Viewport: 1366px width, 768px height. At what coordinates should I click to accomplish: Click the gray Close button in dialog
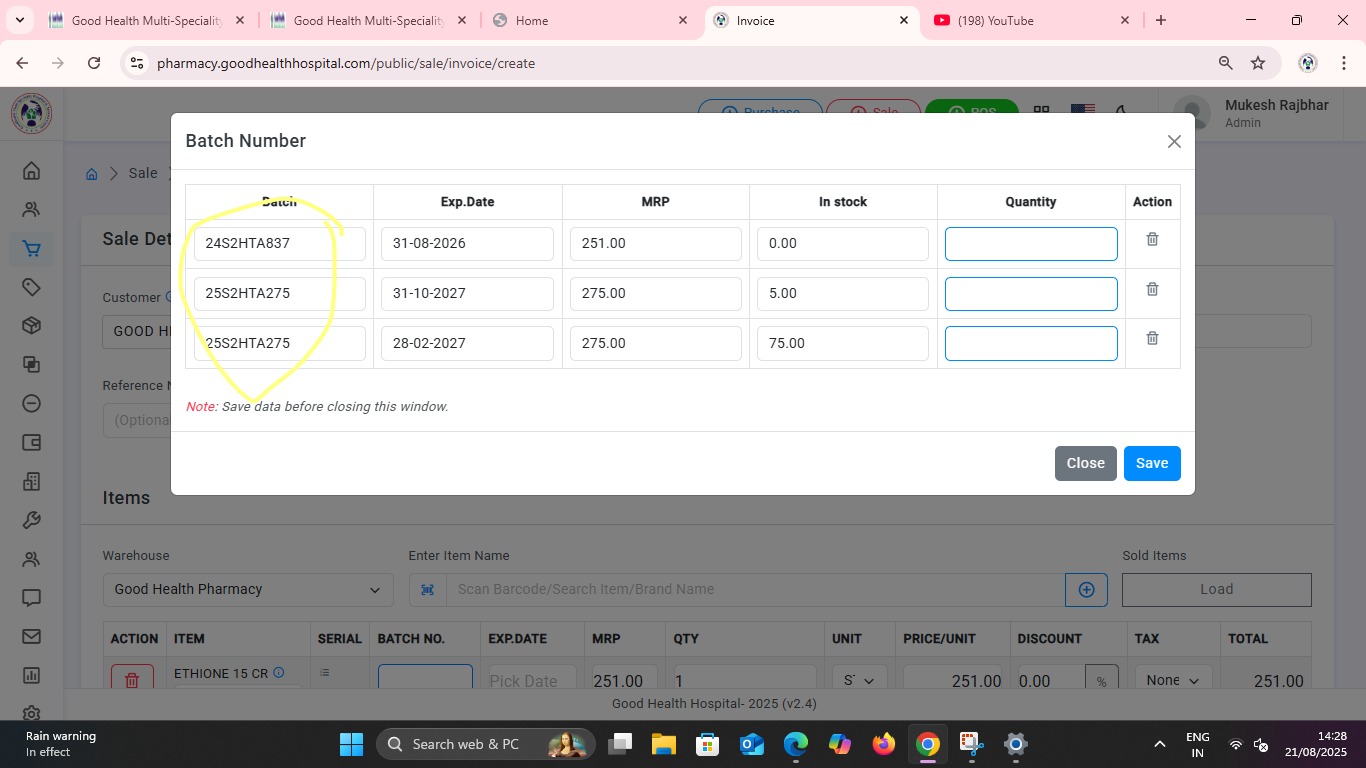point(1085,463)
